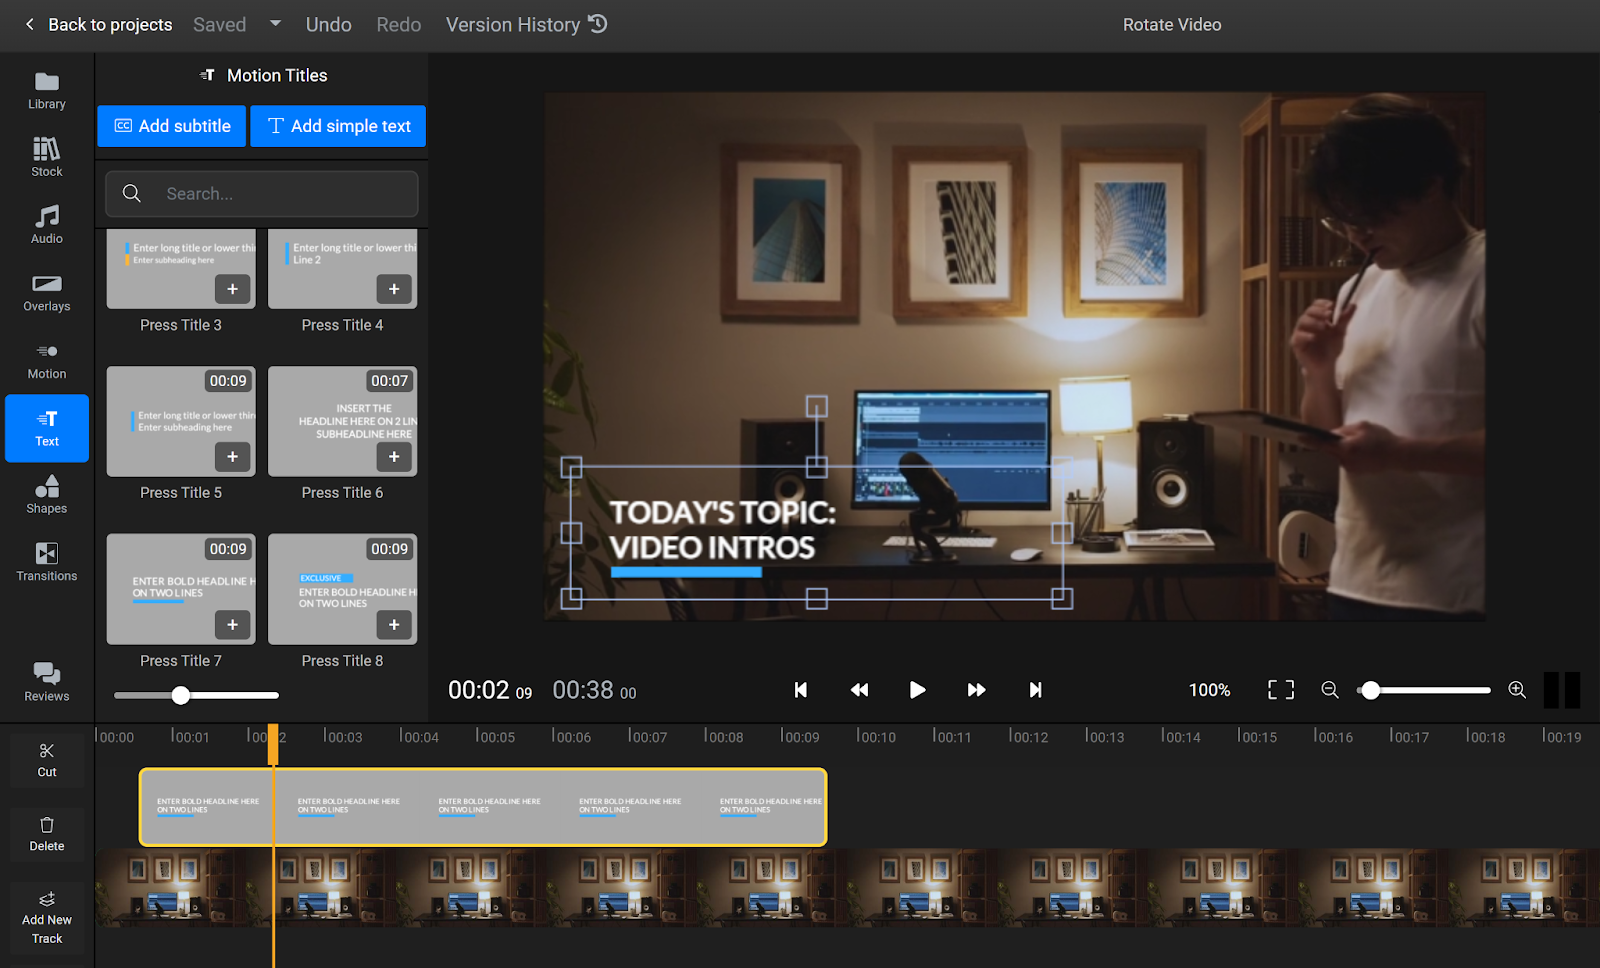The height and width of the screenshot is (968, 1600).
Task: Click the Add subtitle button
Action: tap(172, 126)
